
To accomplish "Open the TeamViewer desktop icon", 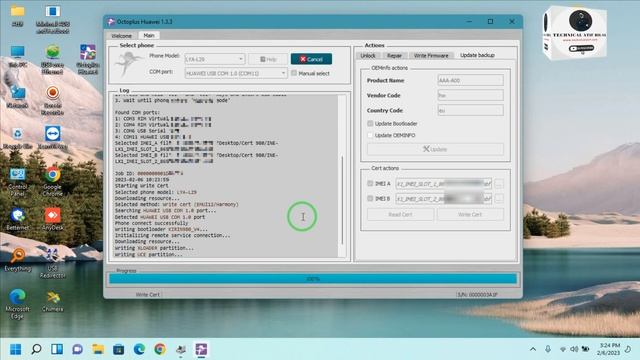I will pos(52,138).
